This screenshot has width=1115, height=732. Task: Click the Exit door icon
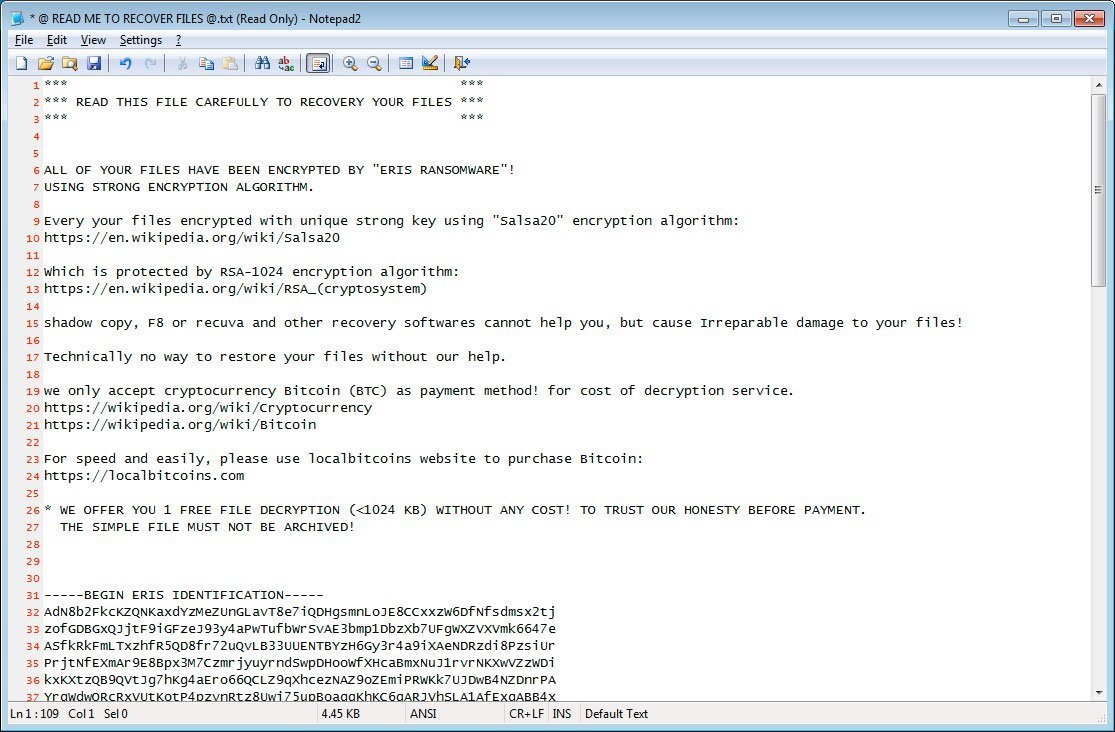click(461, 63)
